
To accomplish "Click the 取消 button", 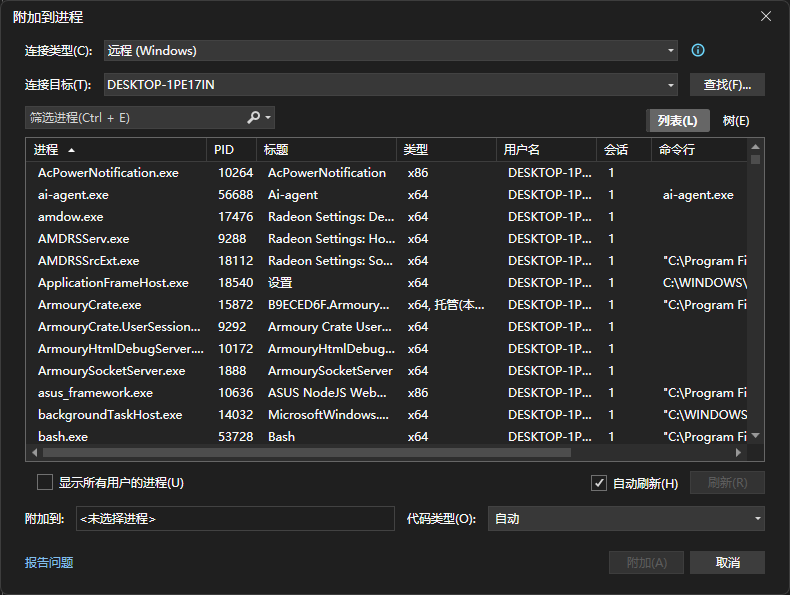I will click(x=727, y=563).
